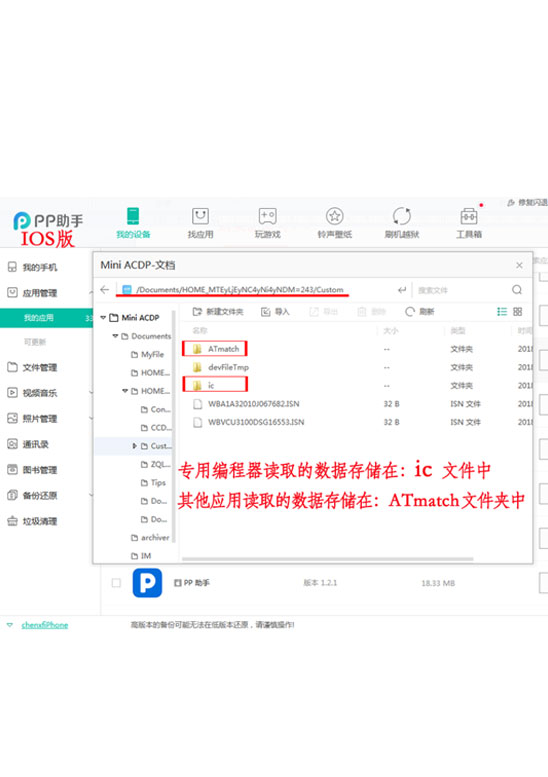Click the horizontal scrollbar in file list
The image size is (548, 777).
(x=328, y=559)
